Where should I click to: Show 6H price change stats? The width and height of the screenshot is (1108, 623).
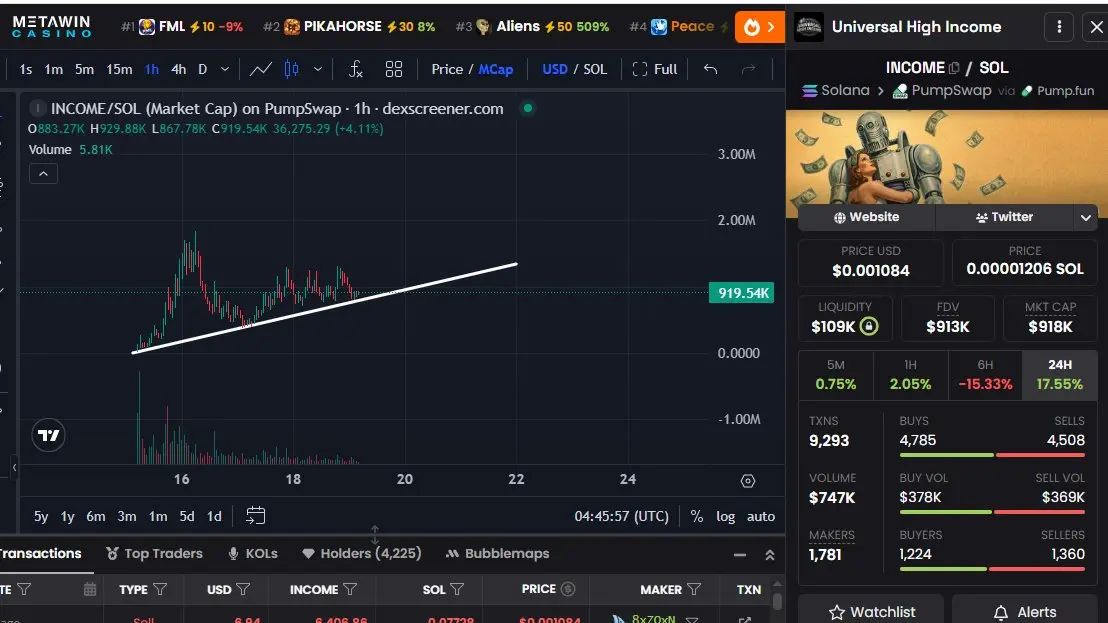985,375
